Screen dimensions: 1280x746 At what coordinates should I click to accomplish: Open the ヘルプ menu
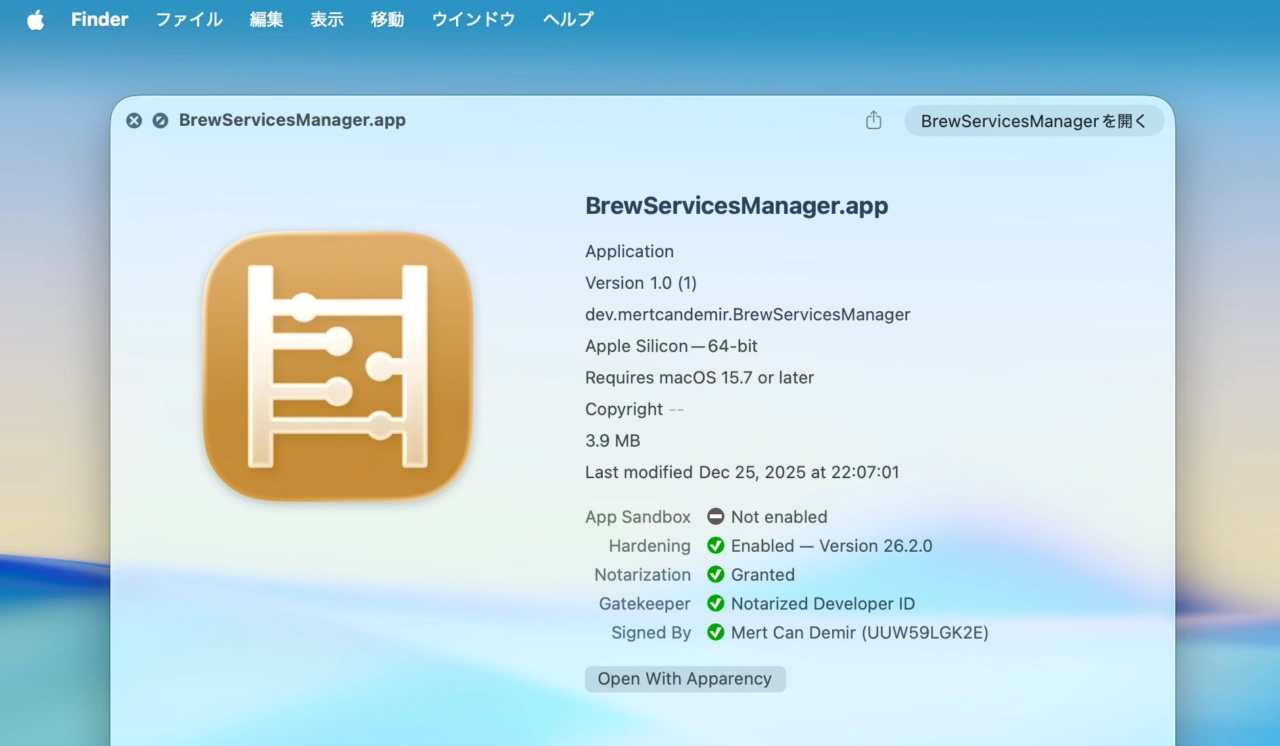coord(566,19)
